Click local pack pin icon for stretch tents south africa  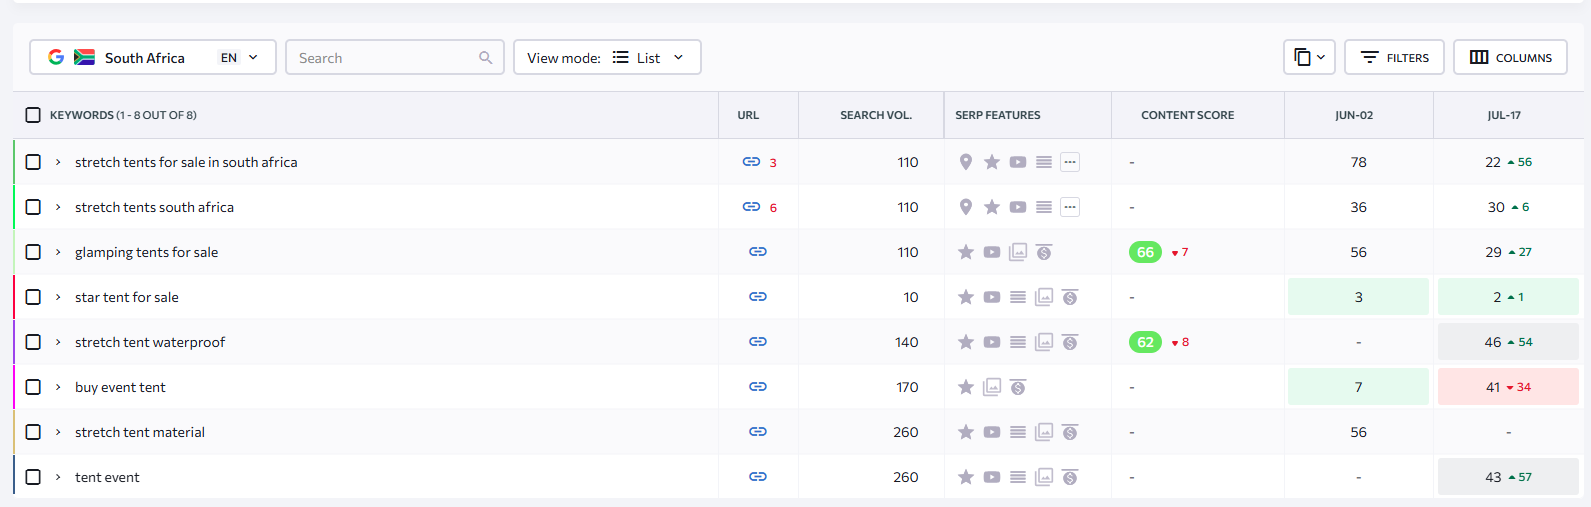[965, 207]
